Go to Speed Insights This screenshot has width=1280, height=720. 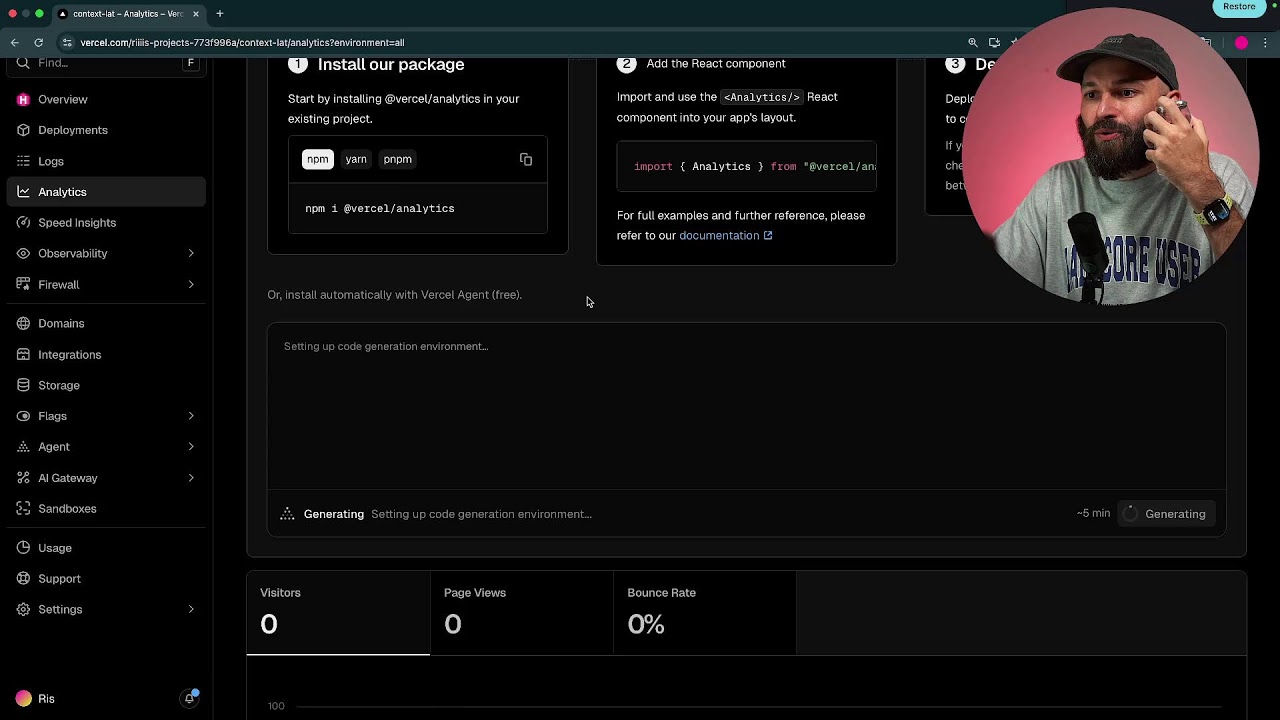(x=106, y=223)
